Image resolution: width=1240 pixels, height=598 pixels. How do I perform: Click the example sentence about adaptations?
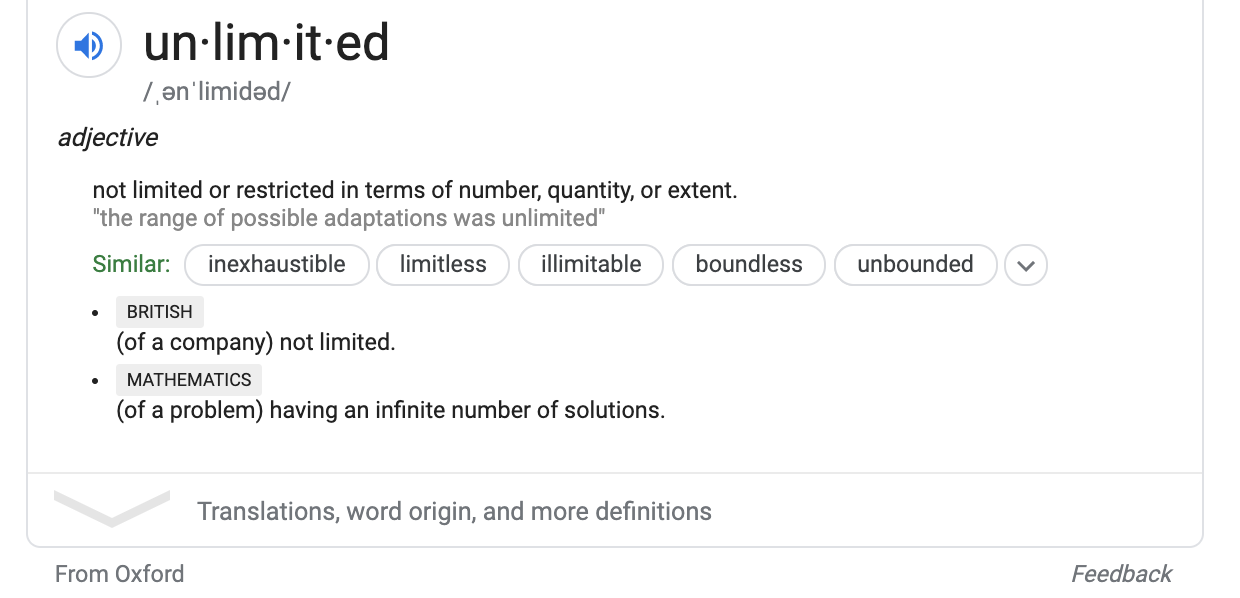pyautogui.click(x=349, y=218)
